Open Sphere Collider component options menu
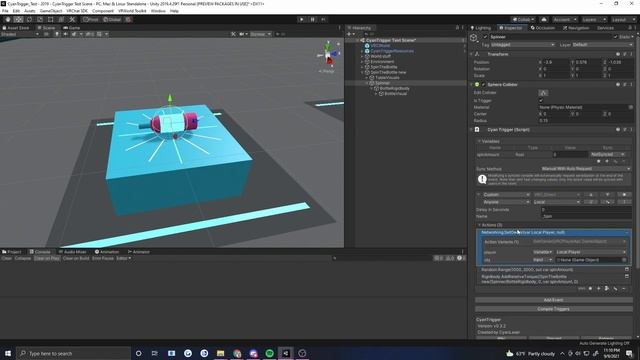The width and height of the screenshot is (640, 360). [631, 84]
